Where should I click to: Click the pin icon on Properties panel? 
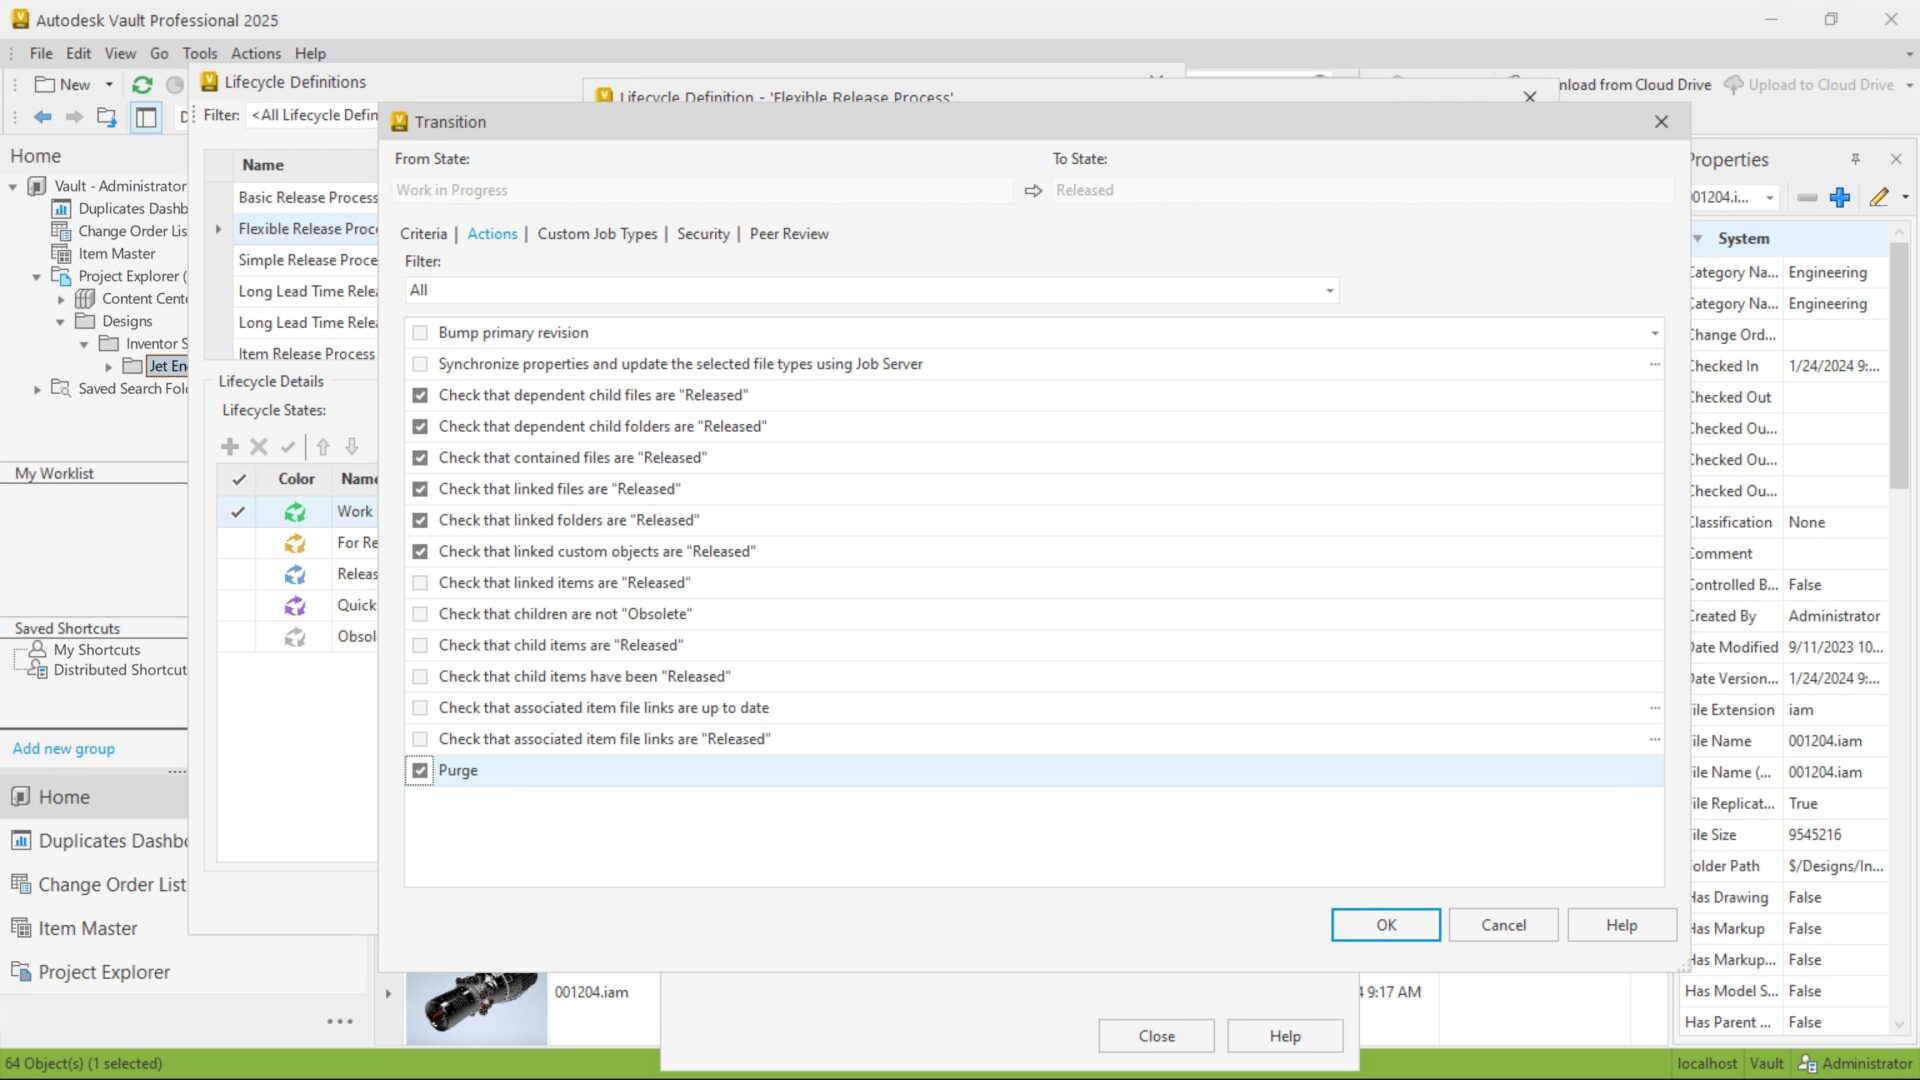coord(1855,159)
